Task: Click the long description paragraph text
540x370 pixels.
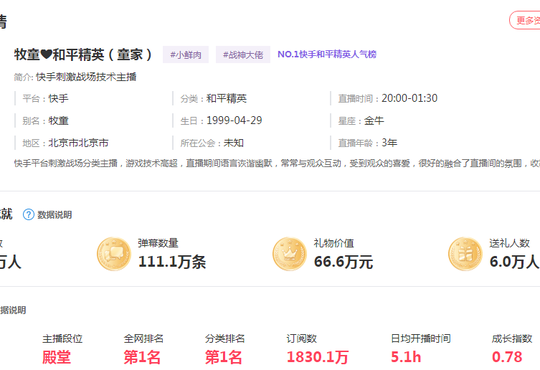Action: (277, 163)
